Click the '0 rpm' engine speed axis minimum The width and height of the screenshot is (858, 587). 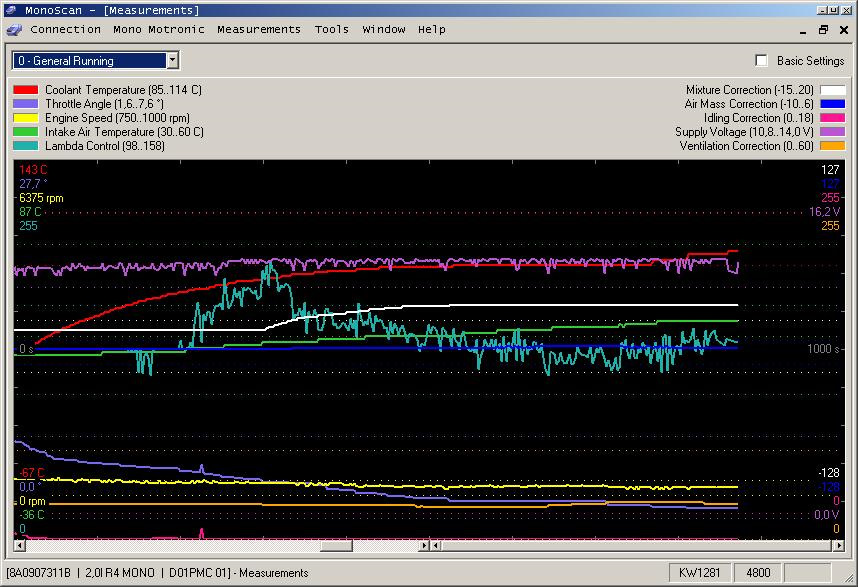[x=32, y=501]
